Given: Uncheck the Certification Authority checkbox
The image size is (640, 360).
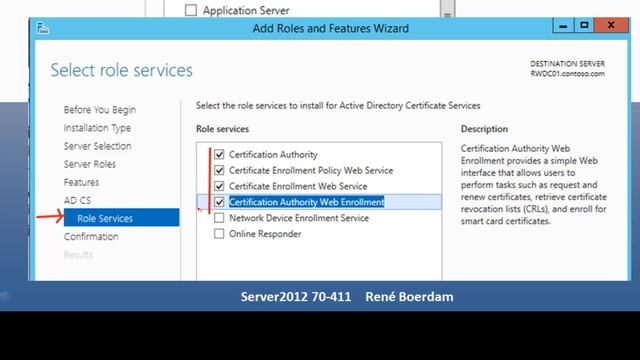Looking at the screenshot, I should point(219,154).
